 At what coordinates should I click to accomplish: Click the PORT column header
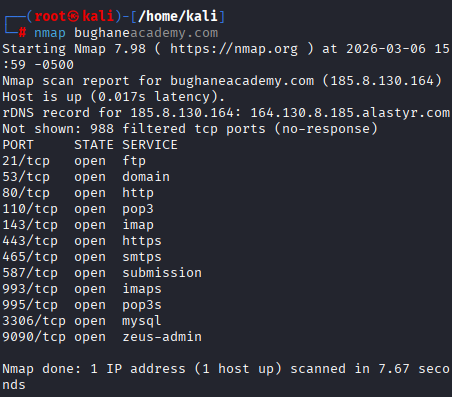[x=18, y=145]
